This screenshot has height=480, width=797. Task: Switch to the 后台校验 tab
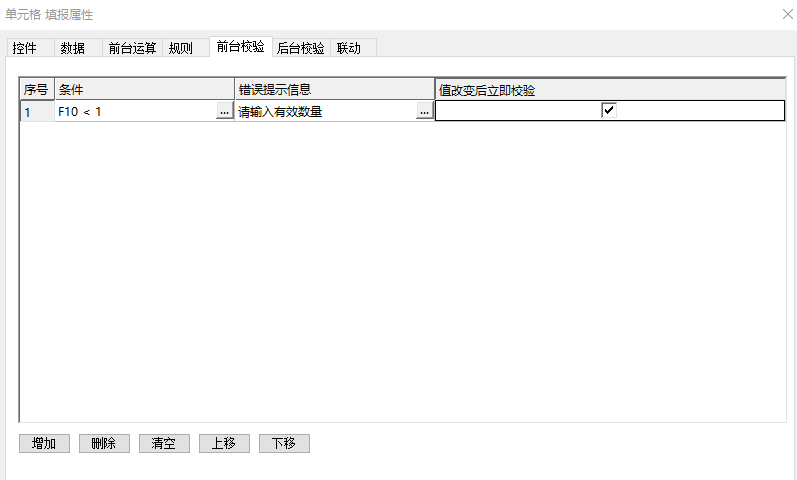pos(300,48)
